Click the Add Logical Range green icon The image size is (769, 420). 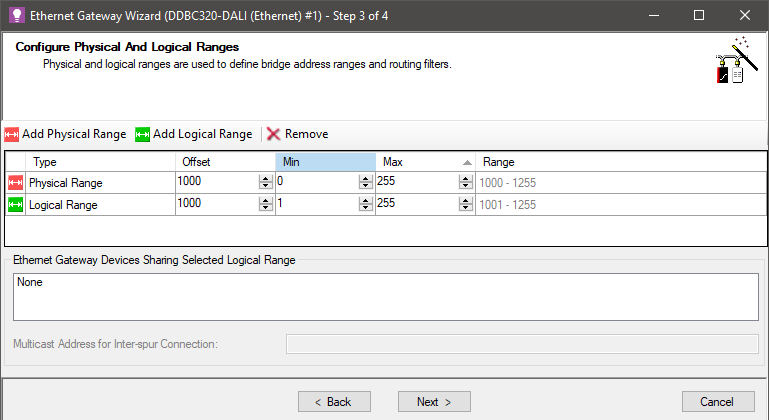[142, 134]
